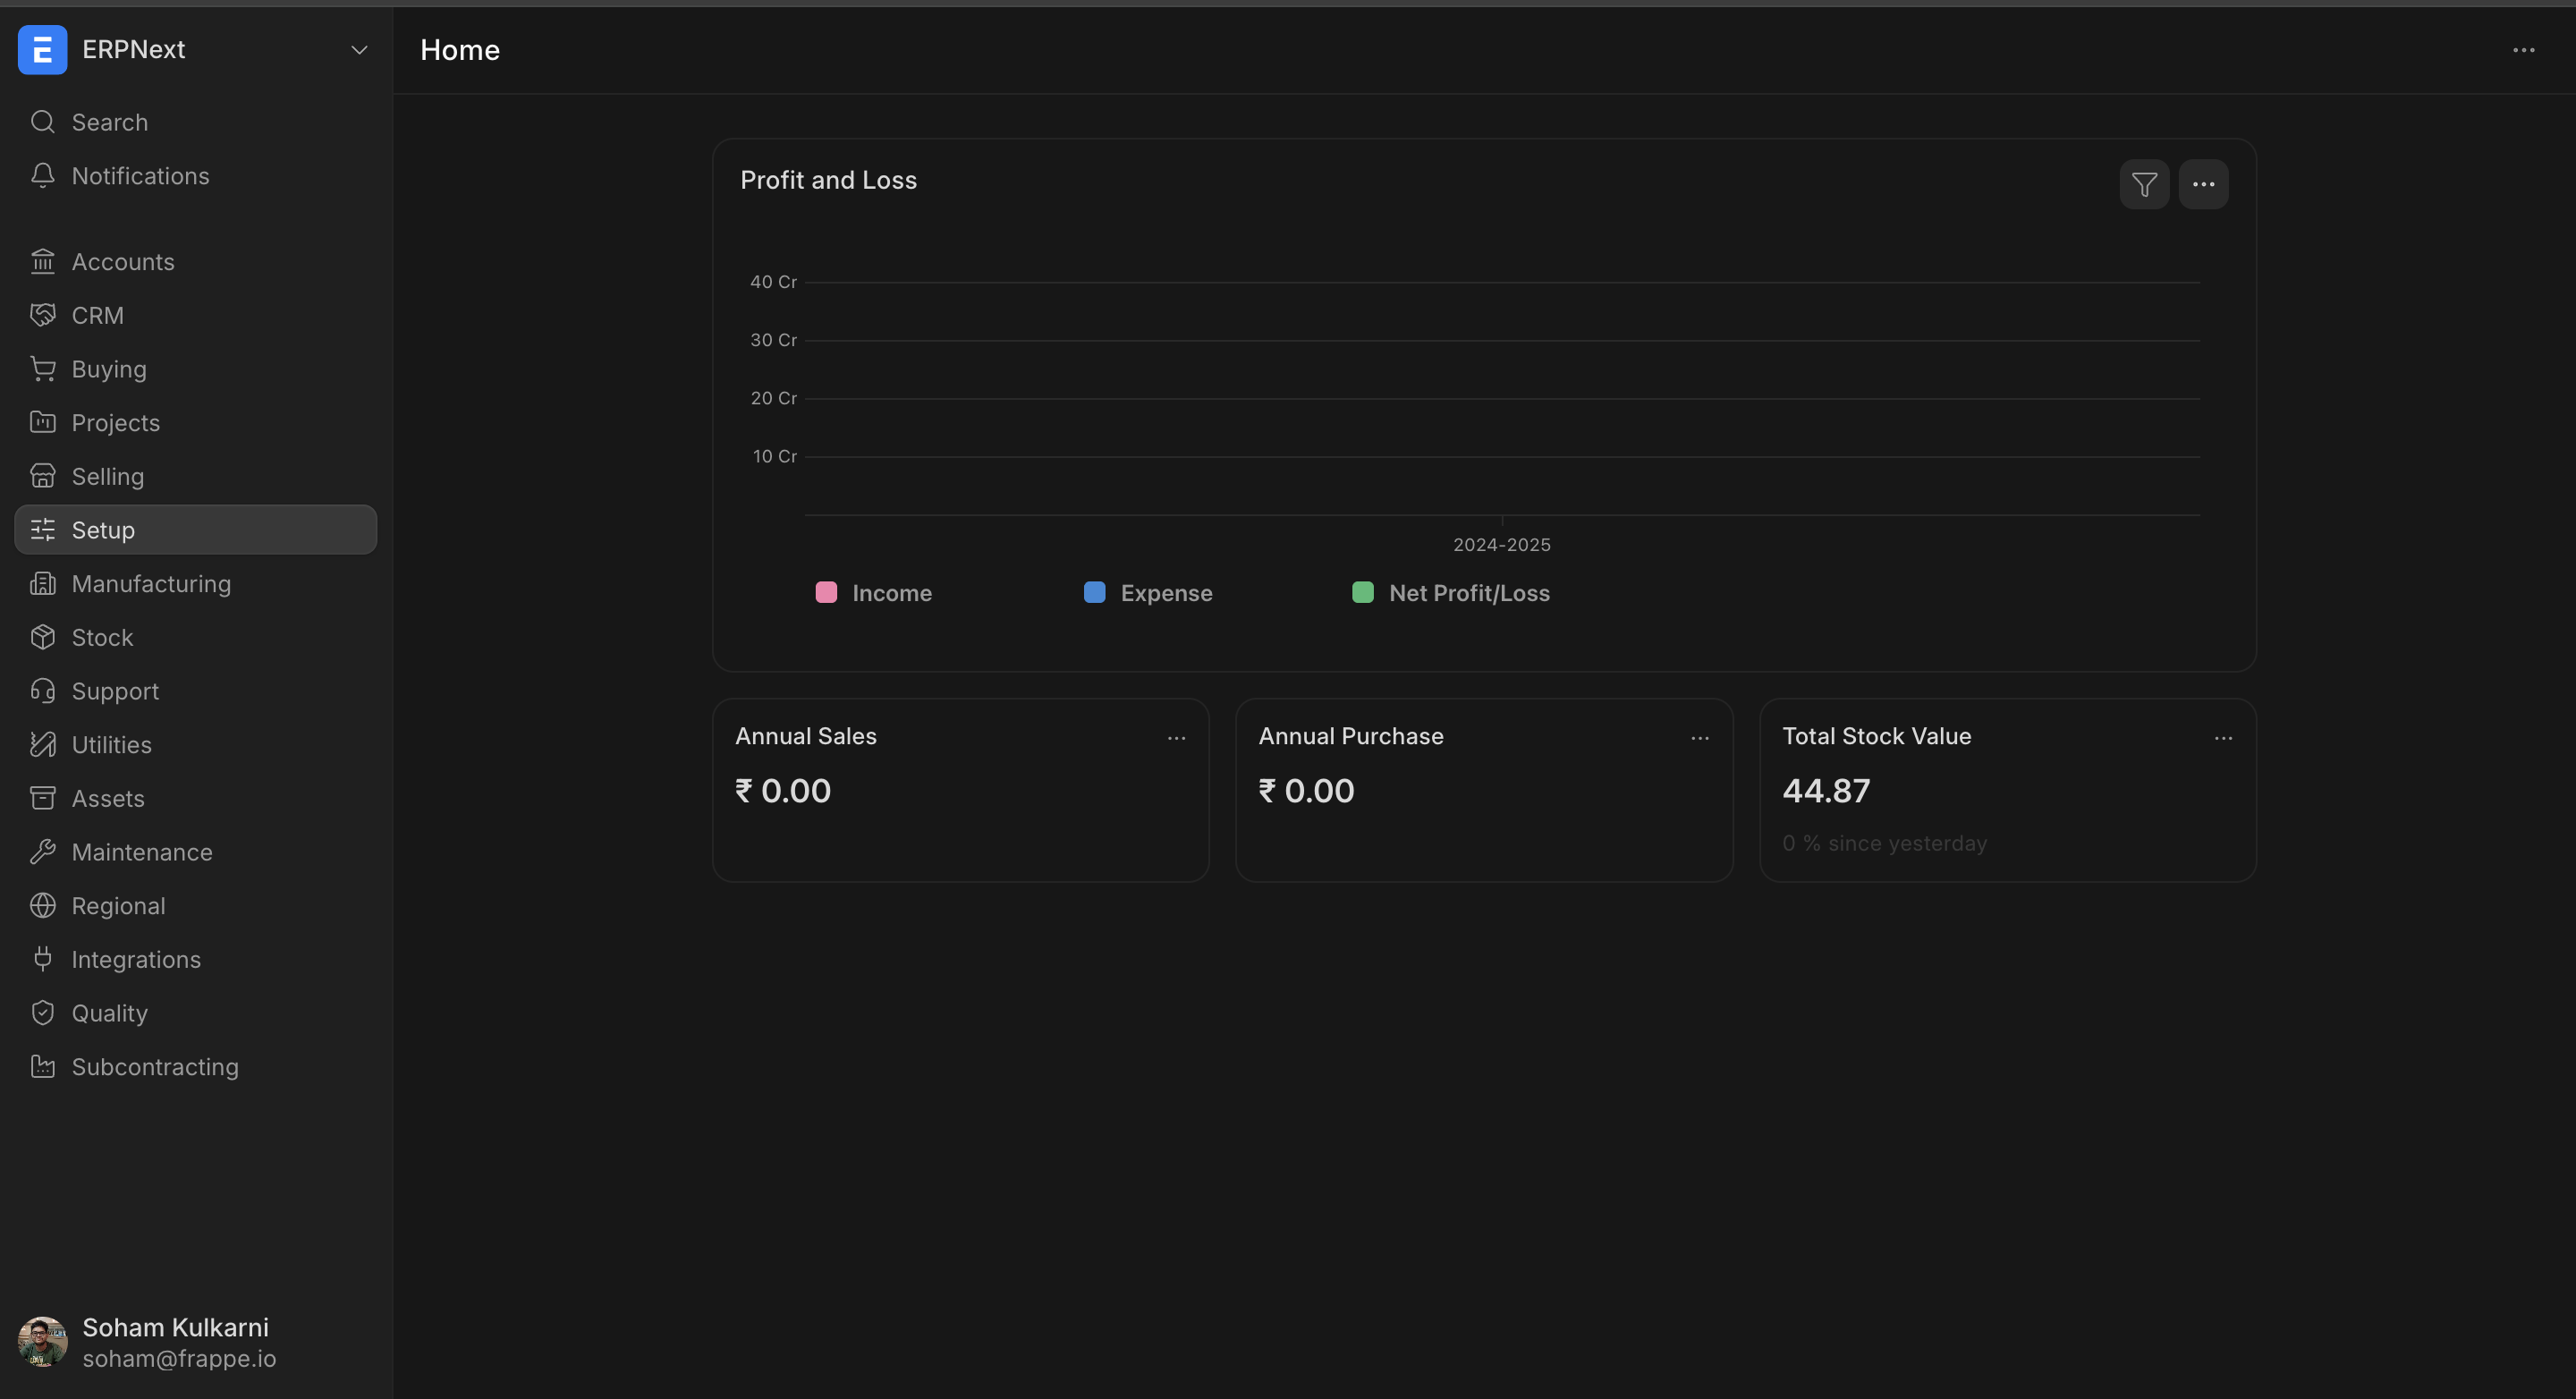2576x1399 pixels.
Task: Expand the ERPNext workspace switcher chevron
Action: [359, 50]
